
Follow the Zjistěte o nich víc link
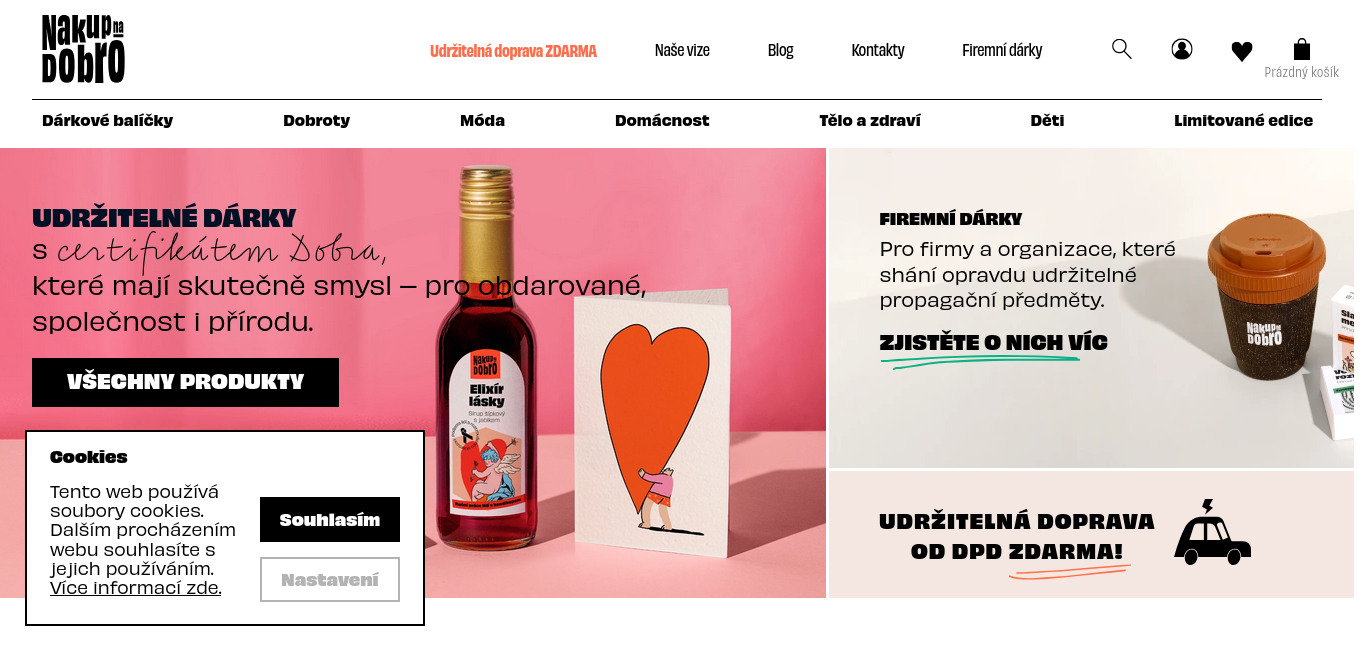[993, 343]
